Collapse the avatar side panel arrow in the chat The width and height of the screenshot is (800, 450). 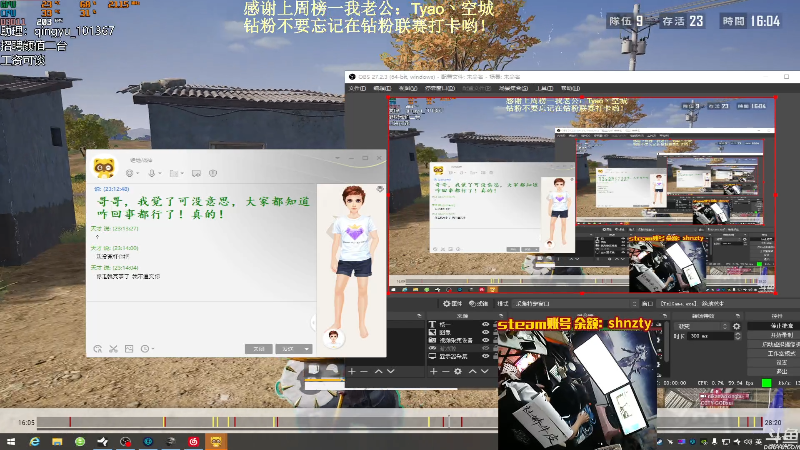click(x=313, y=322)
